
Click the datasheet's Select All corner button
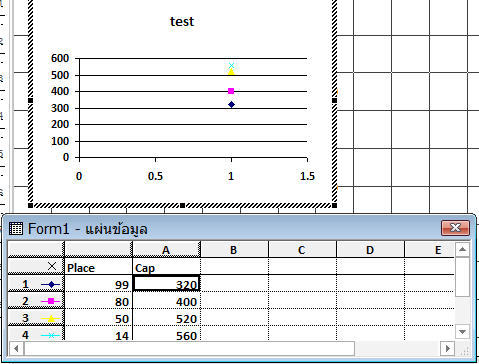point(36,249)
